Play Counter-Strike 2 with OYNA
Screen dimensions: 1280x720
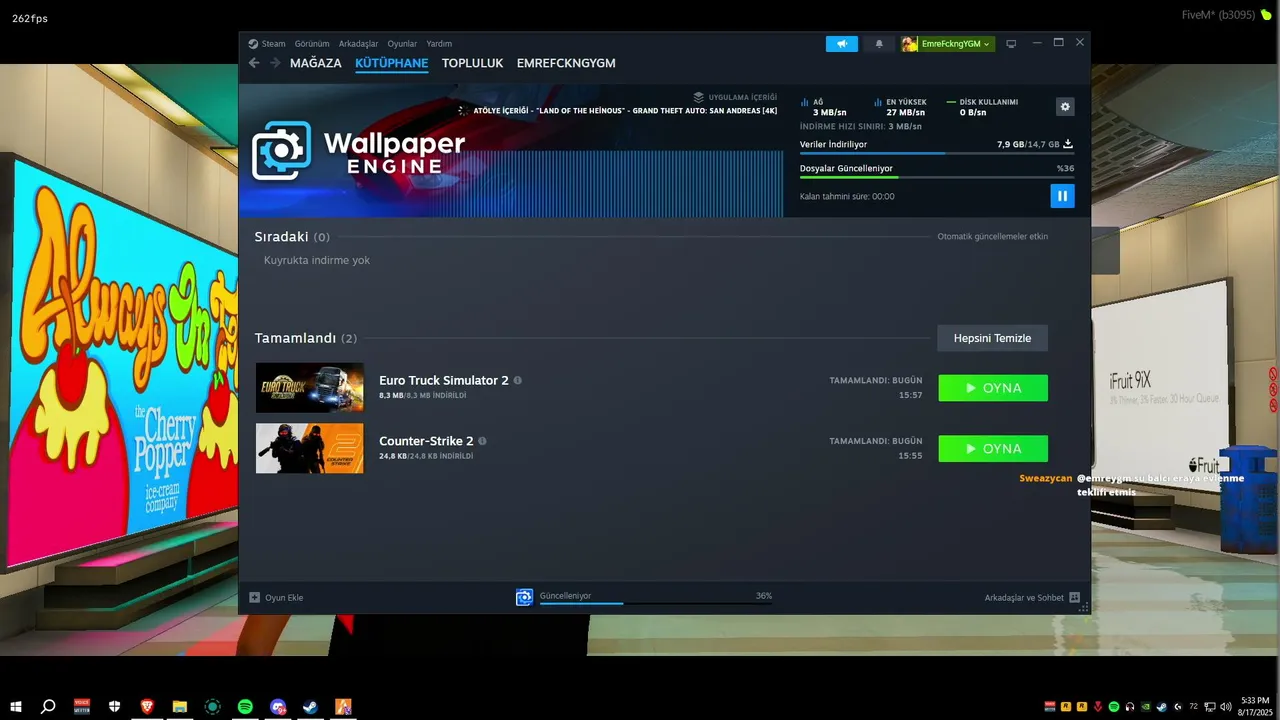993,449
